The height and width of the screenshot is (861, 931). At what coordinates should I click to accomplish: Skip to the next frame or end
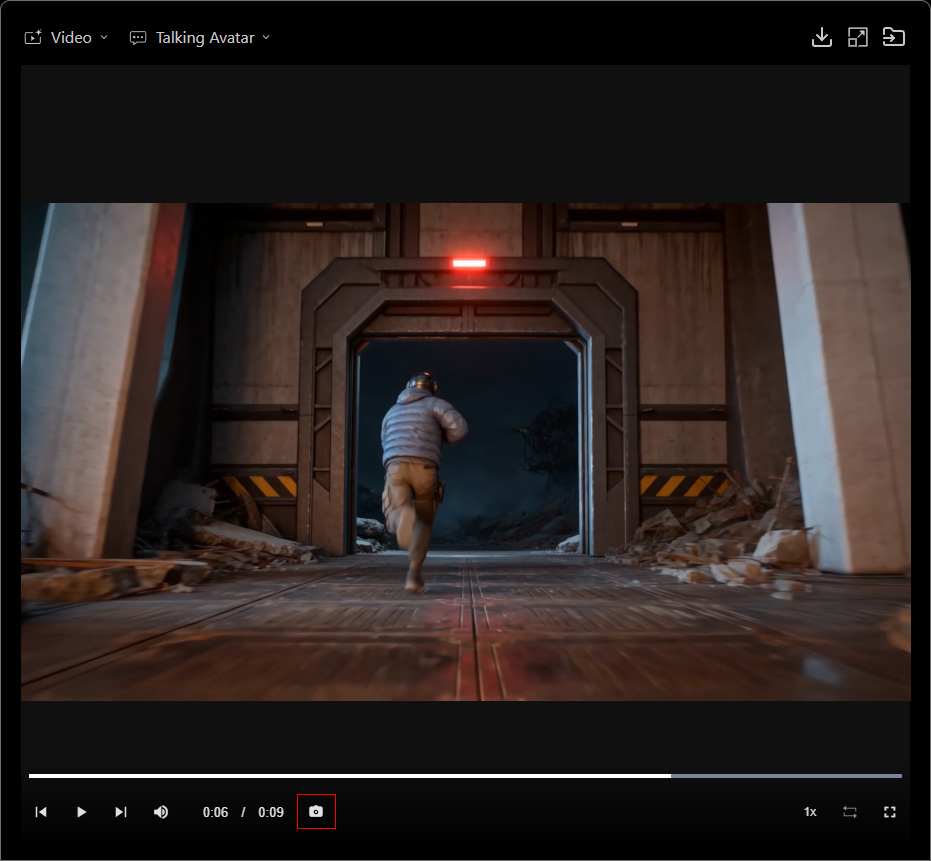(121, 812)
